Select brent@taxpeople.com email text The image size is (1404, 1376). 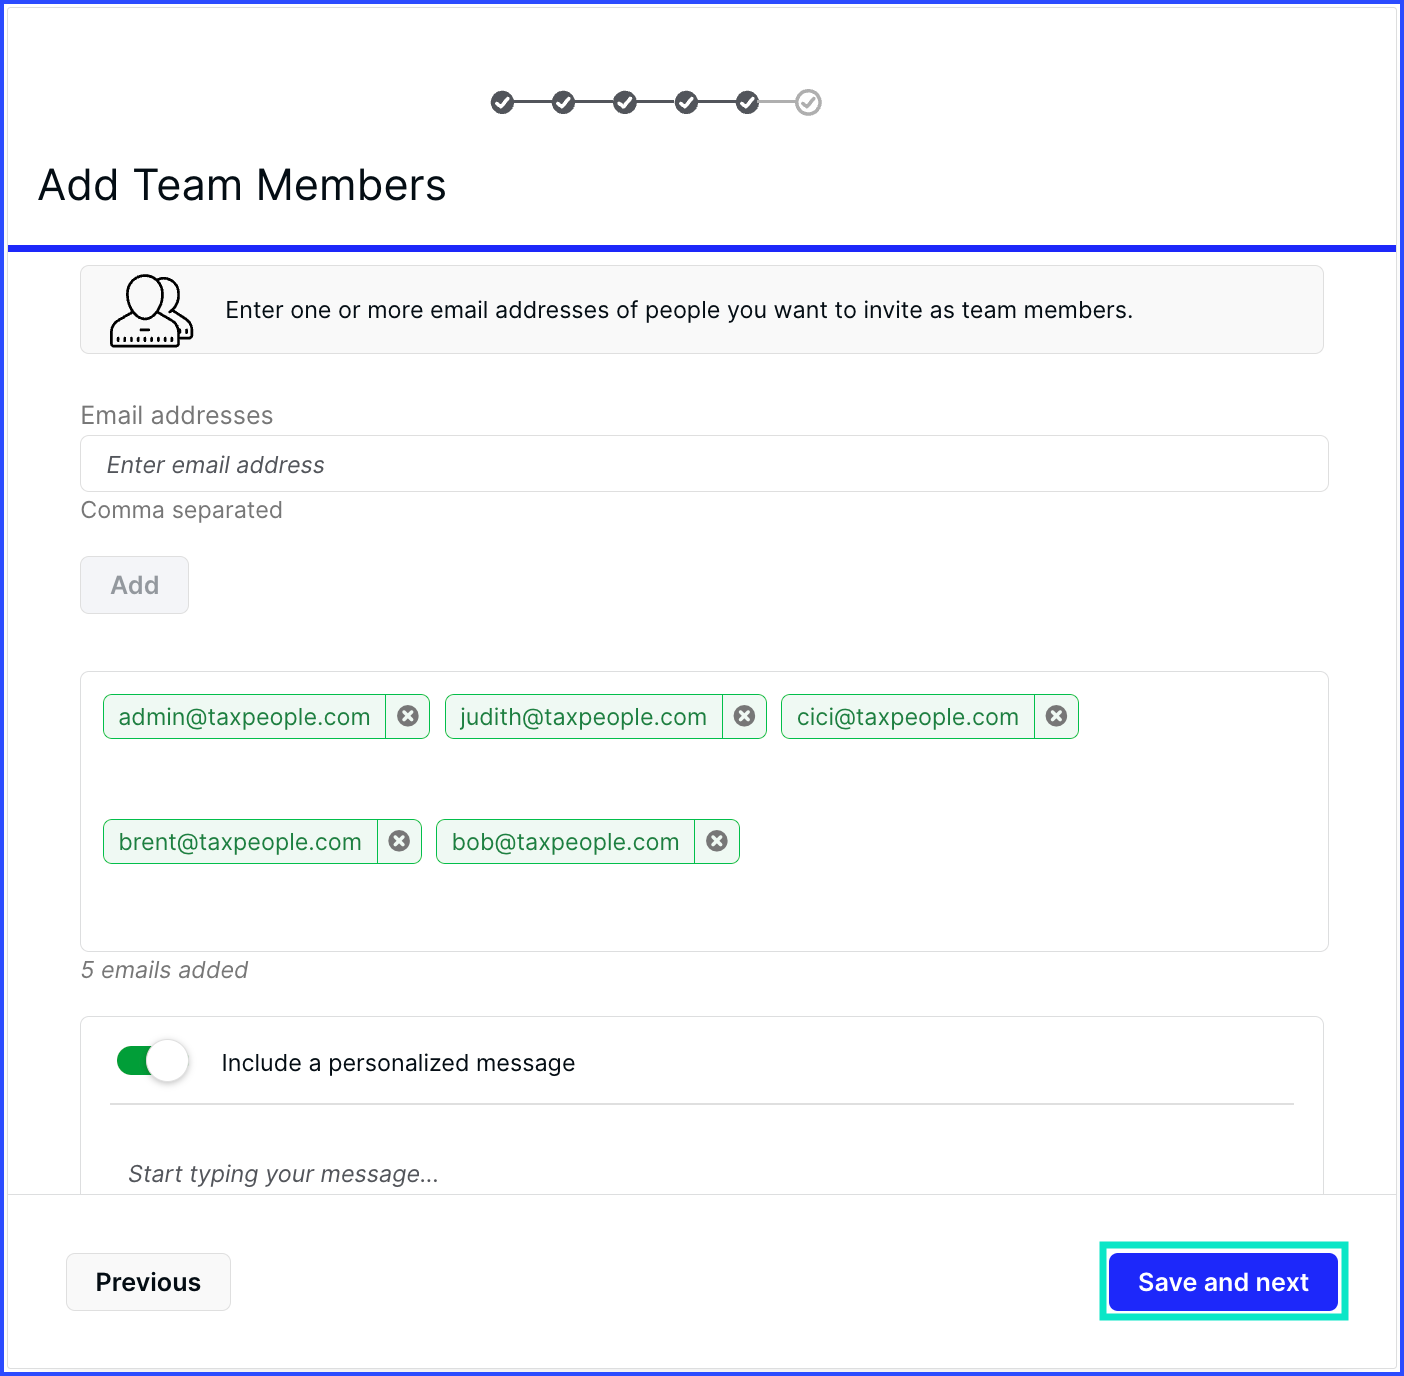coord(240,842)
